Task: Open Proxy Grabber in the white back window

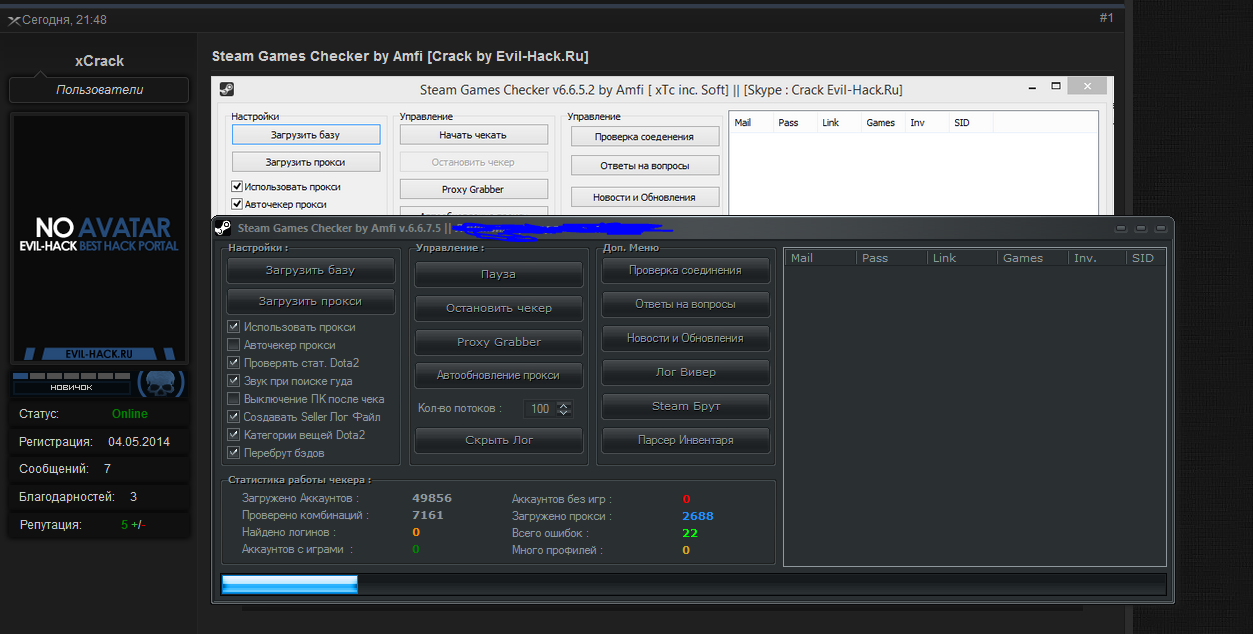Action: (473, 189)
